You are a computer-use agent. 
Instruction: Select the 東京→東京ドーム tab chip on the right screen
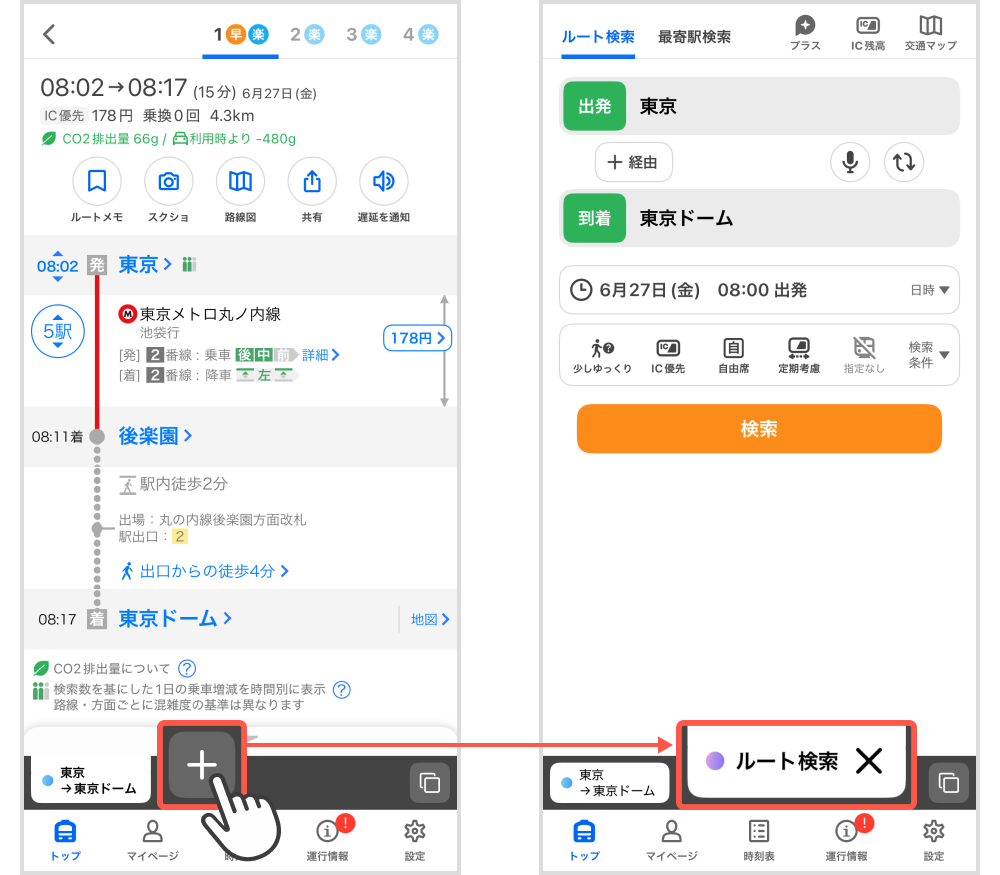click(x=610, y=783)
